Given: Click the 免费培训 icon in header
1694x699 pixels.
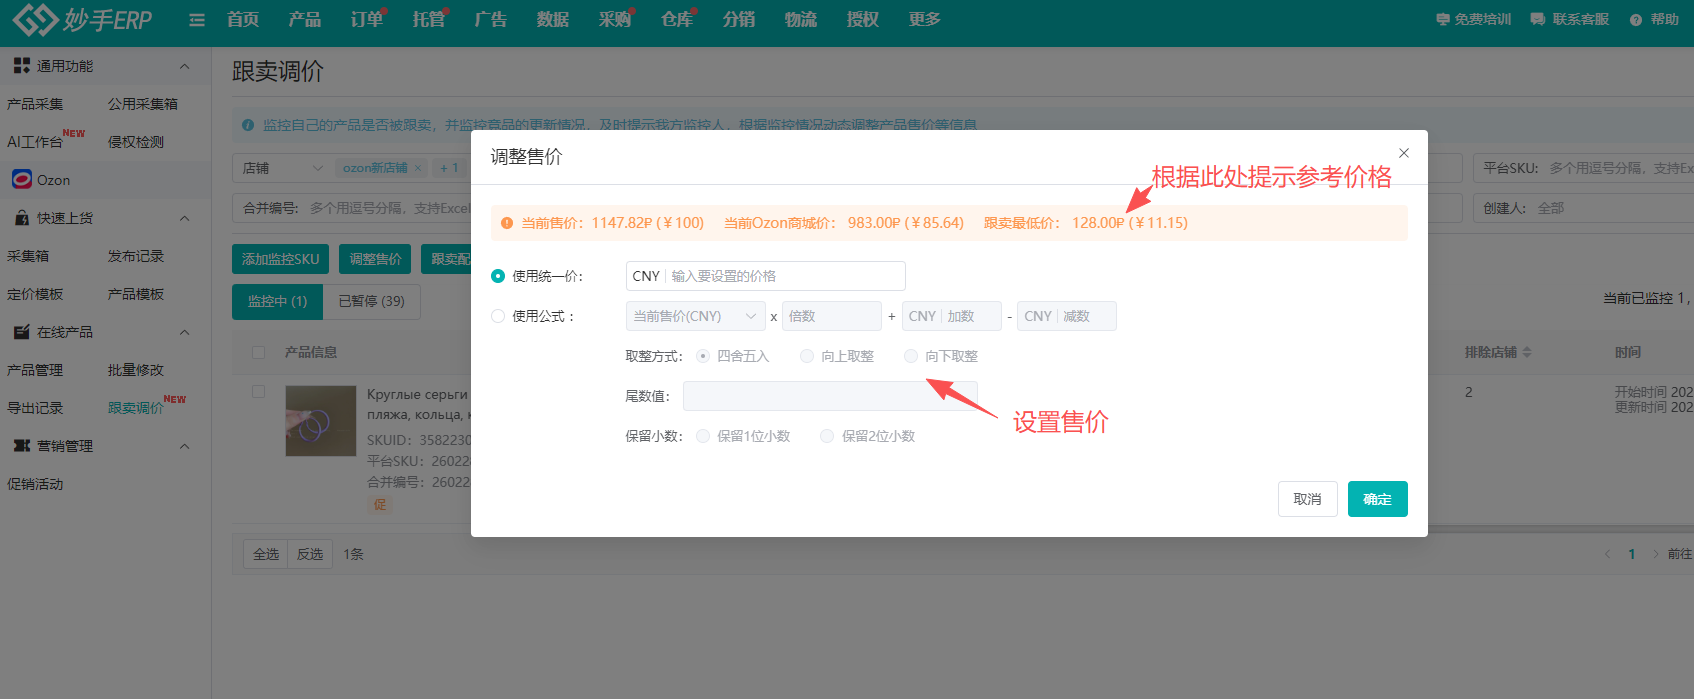Looking at the screenshot, I should click(1442, 19).
